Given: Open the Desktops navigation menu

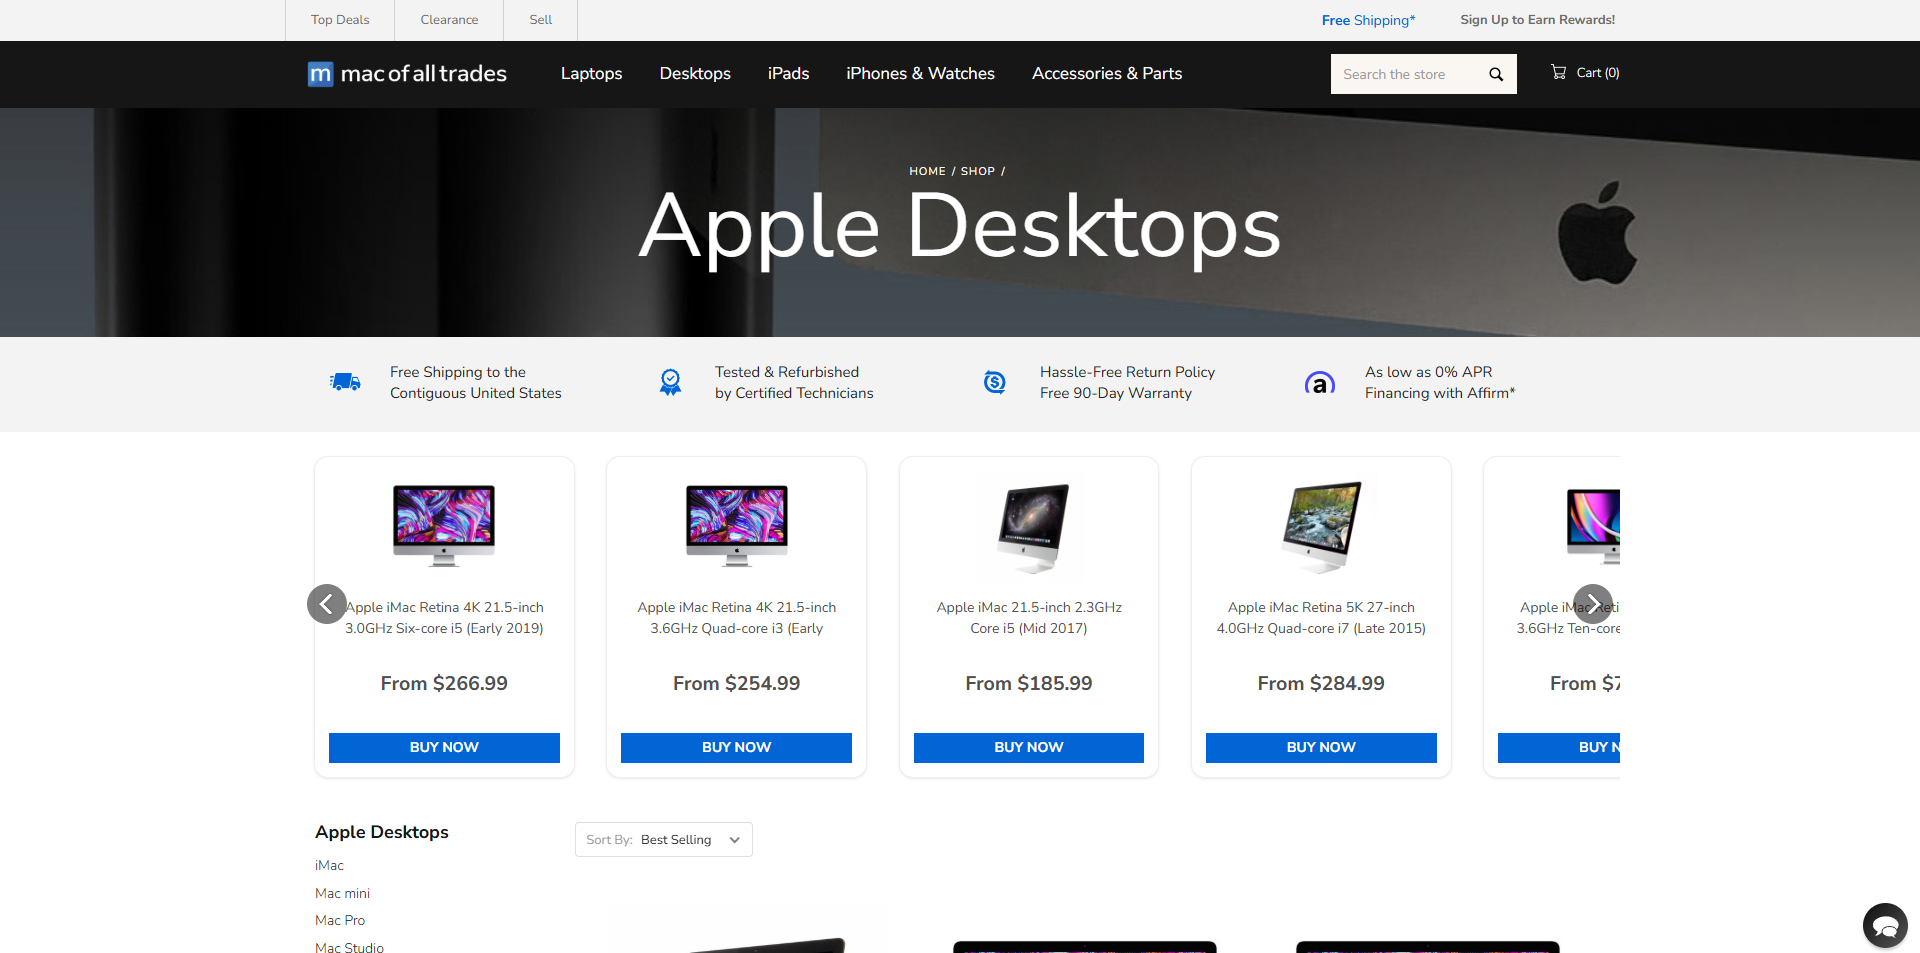Looking at the screenshot, I should tap(694, 73).
